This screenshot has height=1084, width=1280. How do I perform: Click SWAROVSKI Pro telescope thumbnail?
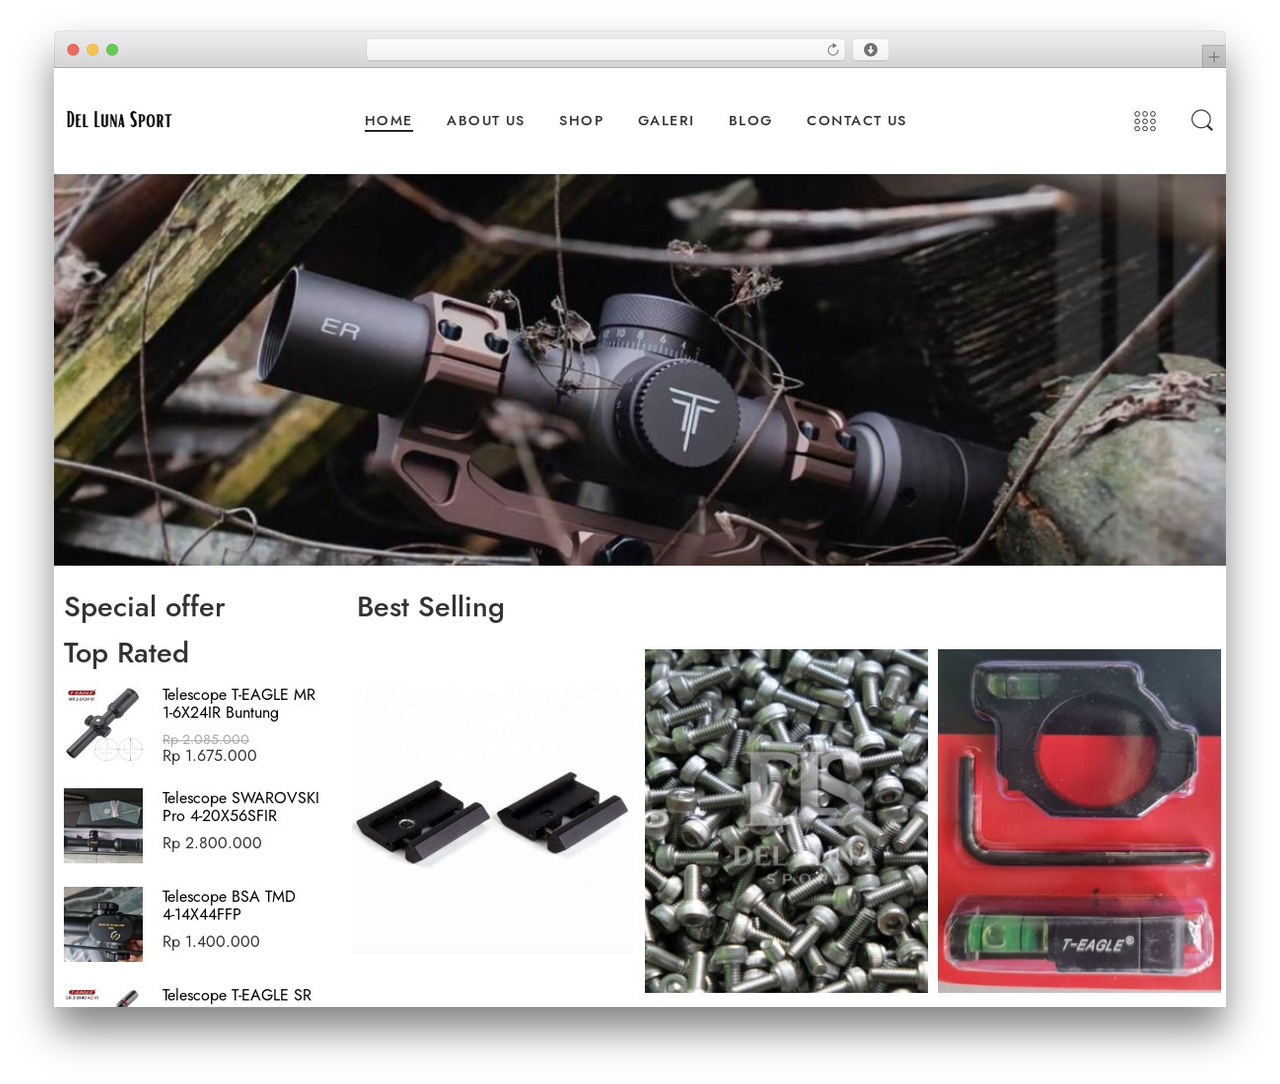click(103, 825)
